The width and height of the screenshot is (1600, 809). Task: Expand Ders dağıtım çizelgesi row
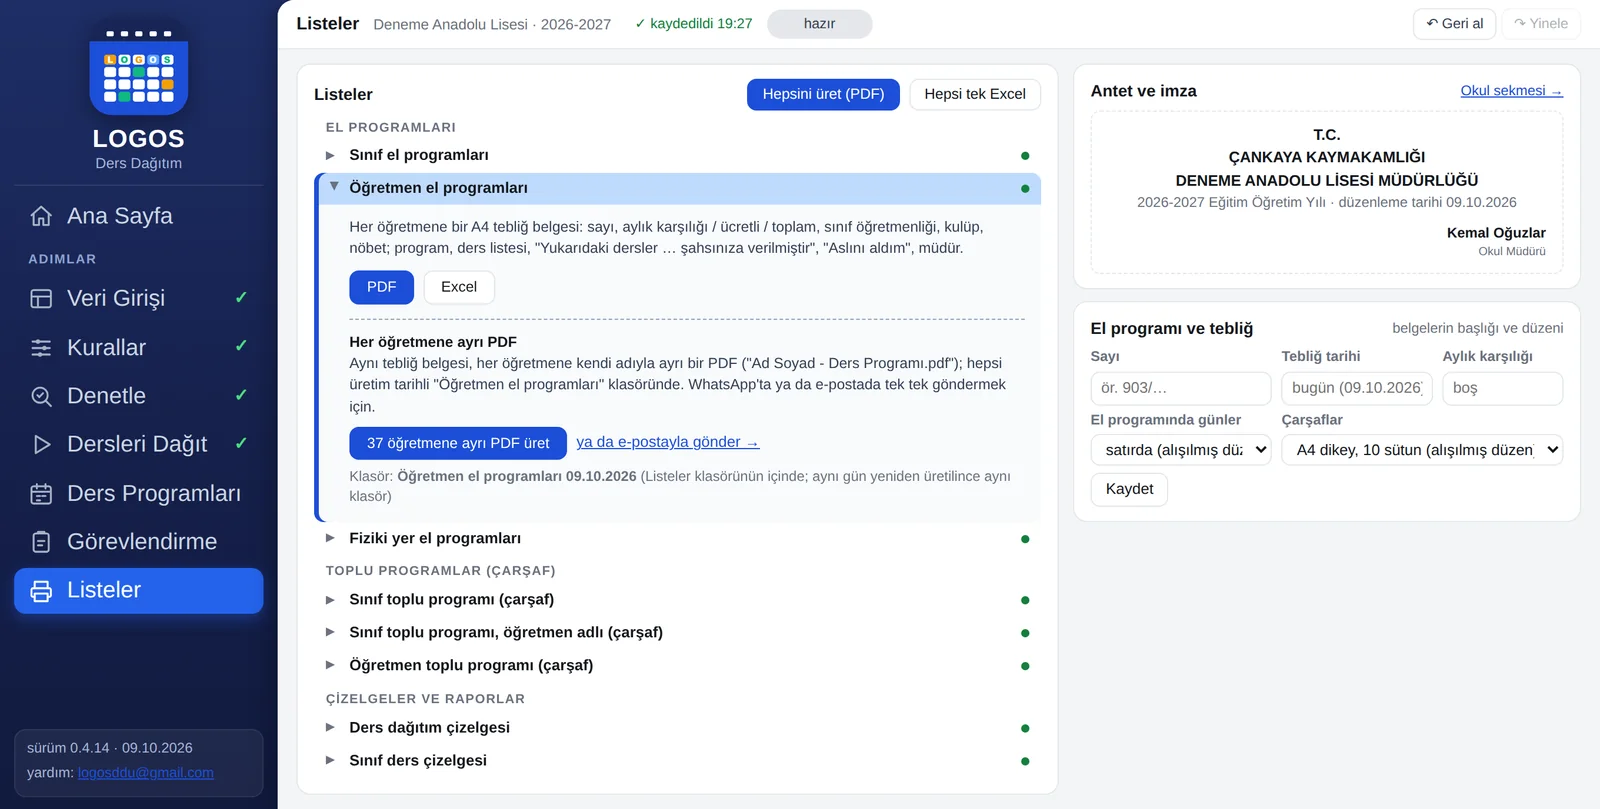point(677,727)
